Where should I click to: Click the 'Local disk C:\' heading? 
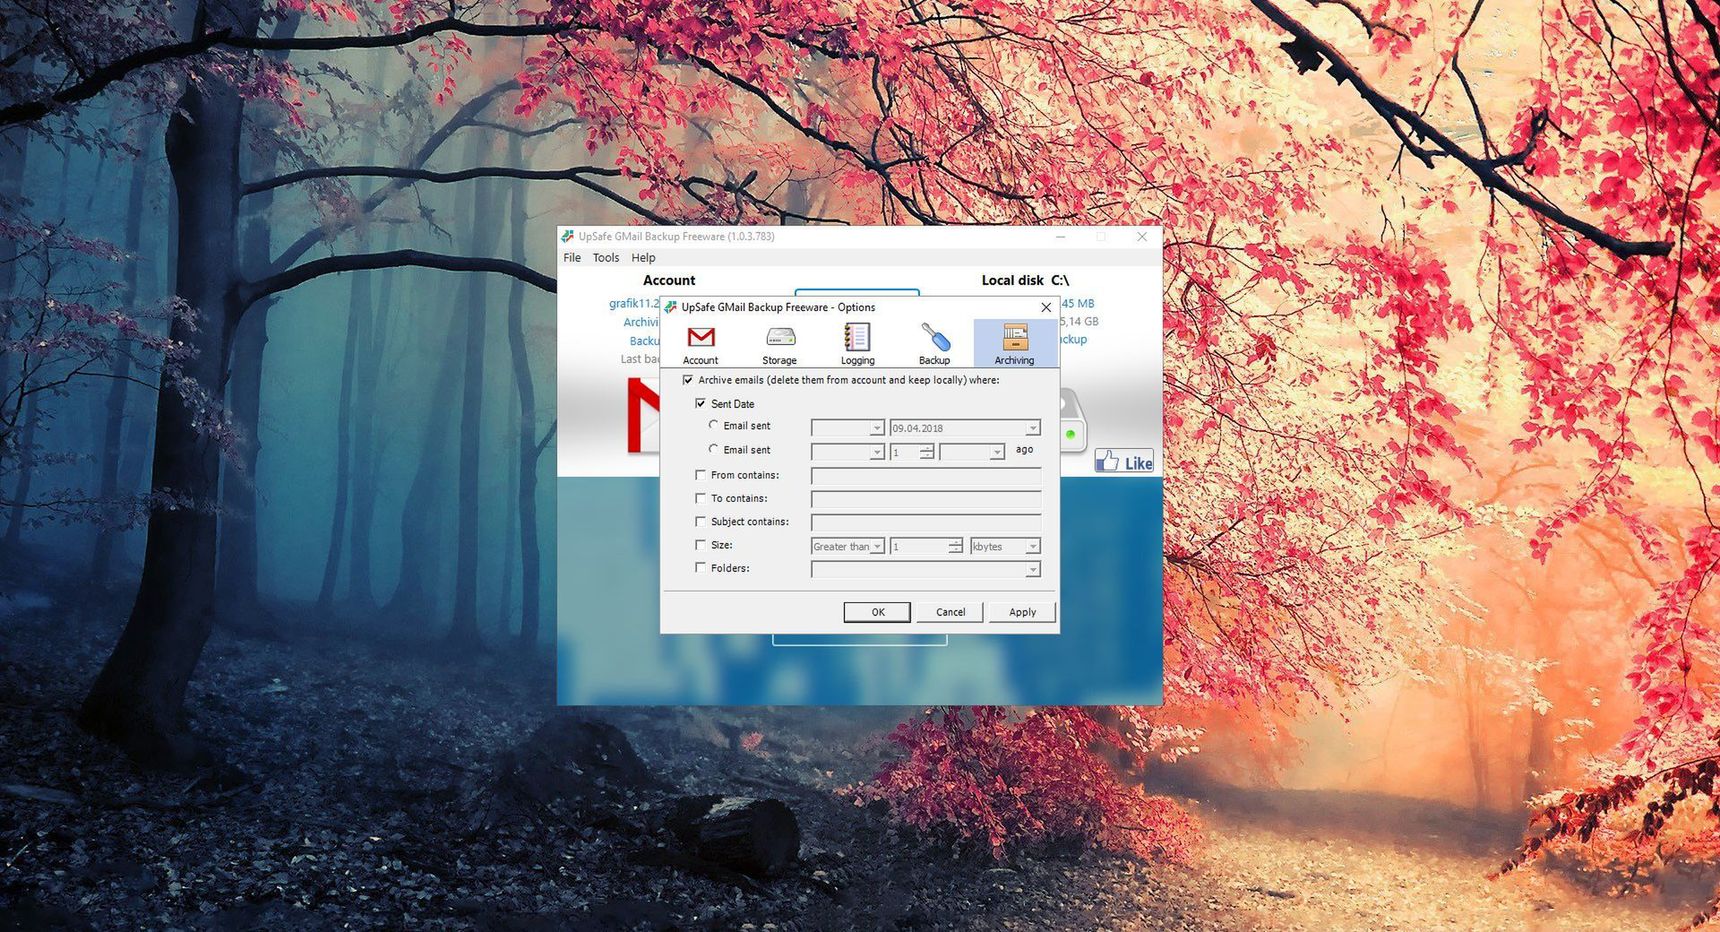pyautogui.click(x=1025, y=280)
